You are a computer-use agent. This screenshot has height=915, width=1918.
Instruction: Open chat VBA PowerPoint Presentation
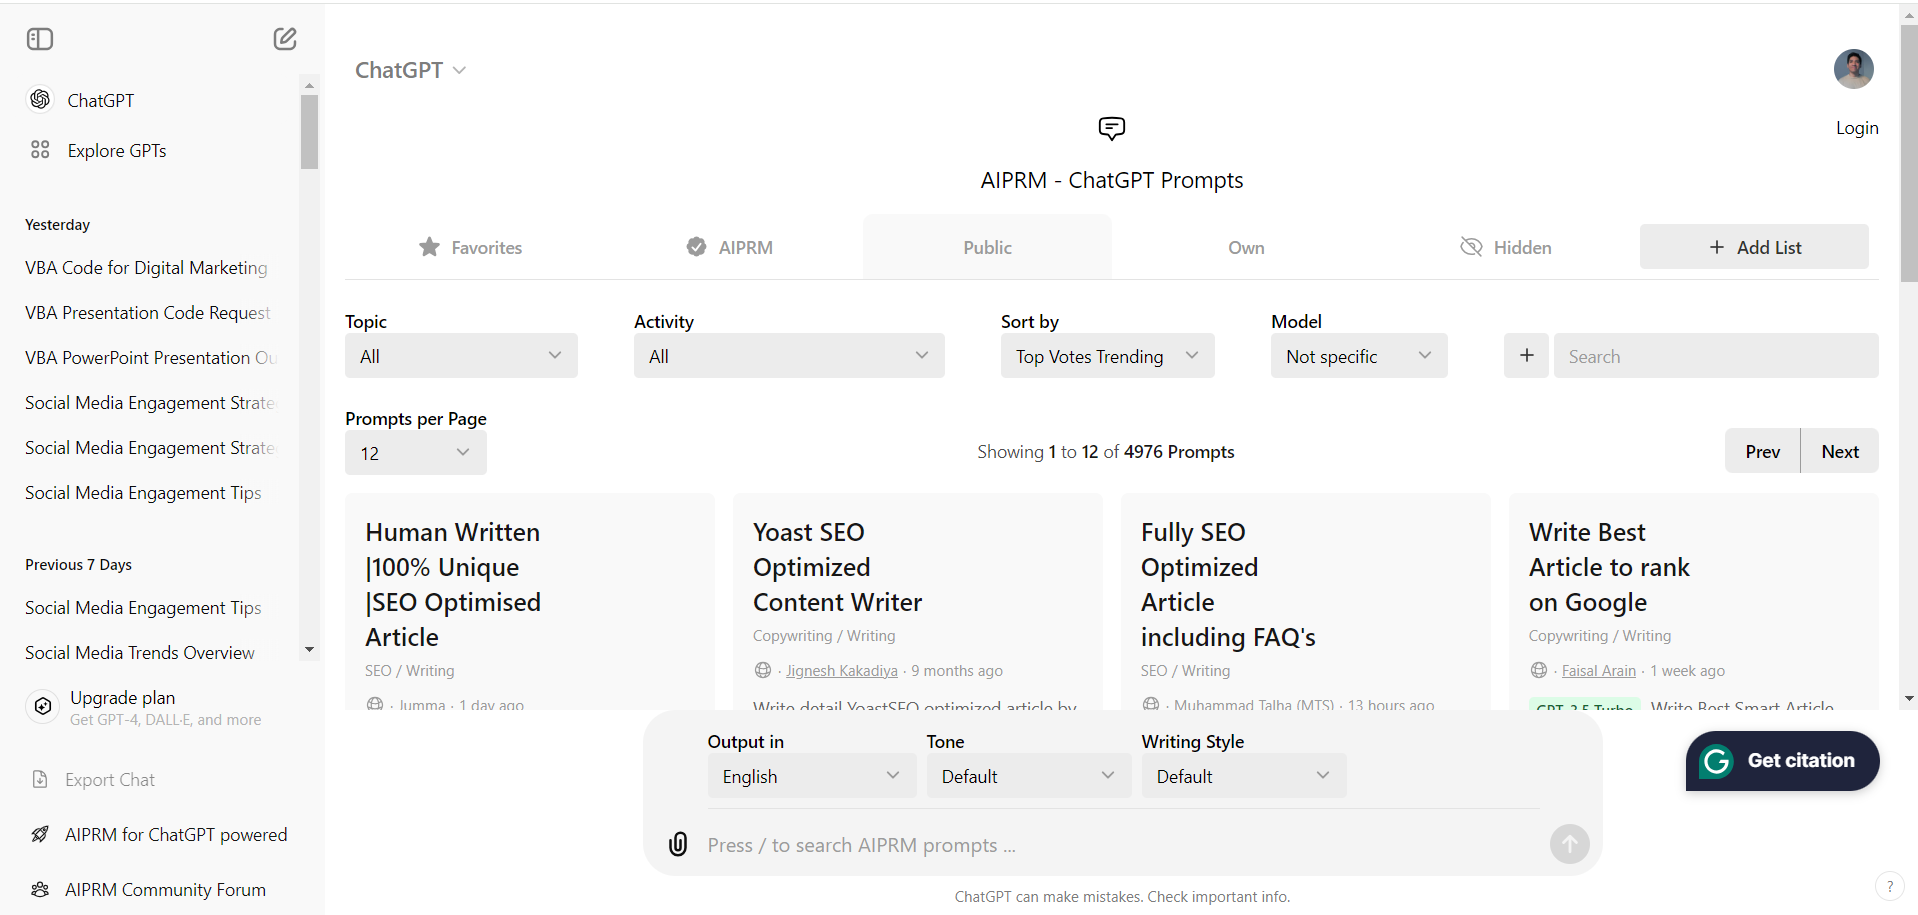[x=150, y=357]
